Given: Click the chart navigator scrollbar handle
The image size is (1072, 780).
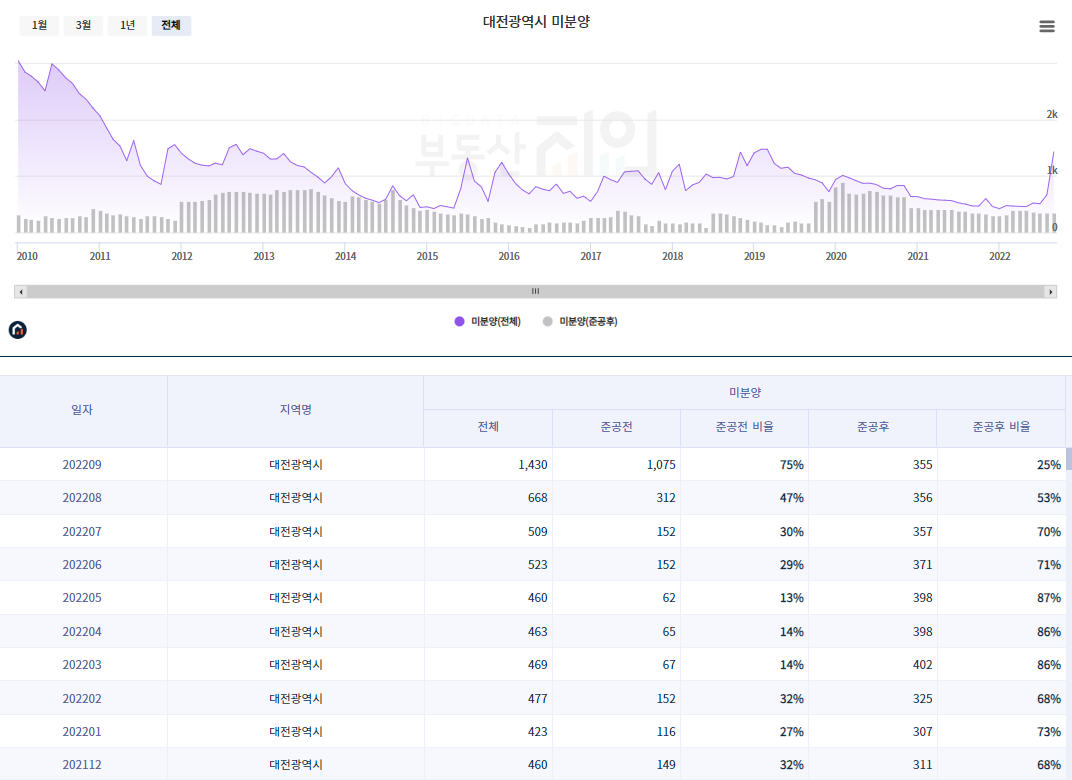Looking at the screenshot, I should pyautogui.click(x=535, y=292).
